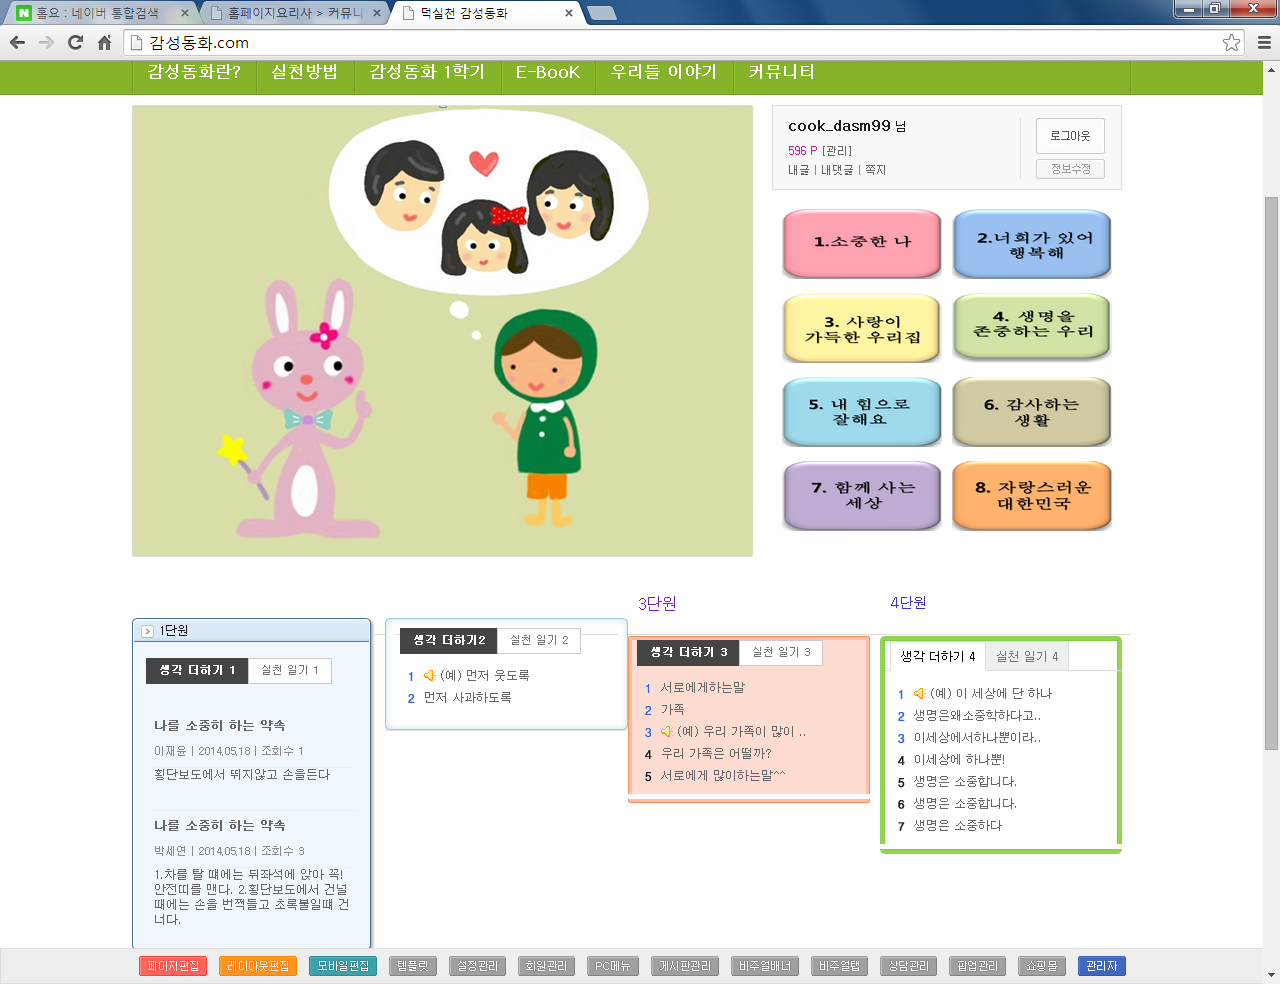Open a new browser tab
The width and height of the screenshot is (1280, 984).
point(601,13)
